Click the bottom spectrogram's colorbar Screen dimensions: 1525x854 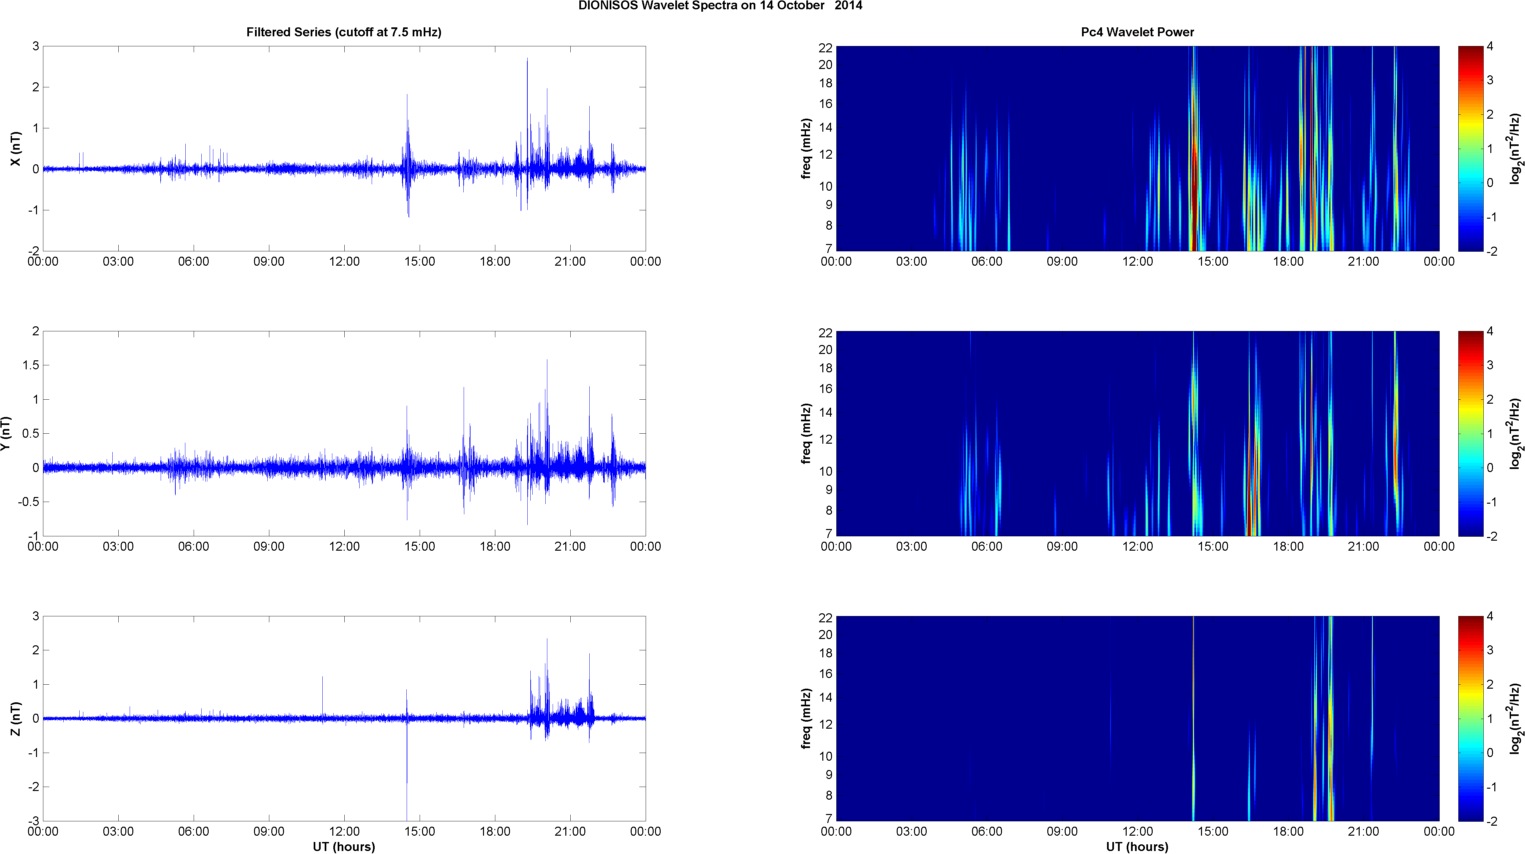coord(1470,719)
